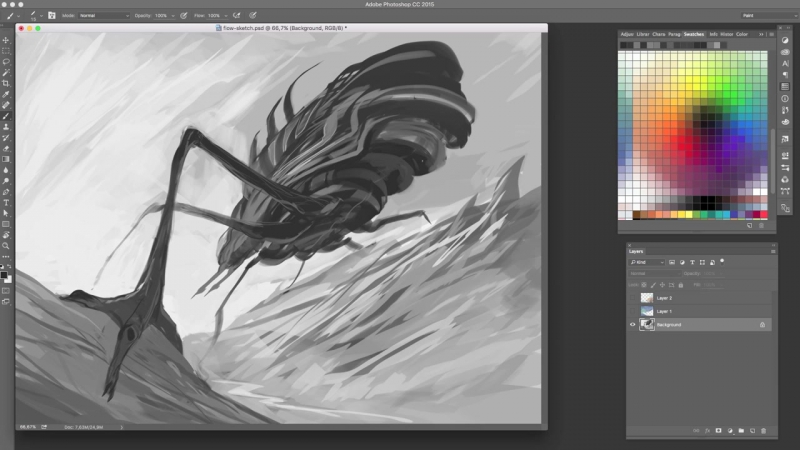
Task: Switch to the Color tab
Action: [x=742, y=34]
